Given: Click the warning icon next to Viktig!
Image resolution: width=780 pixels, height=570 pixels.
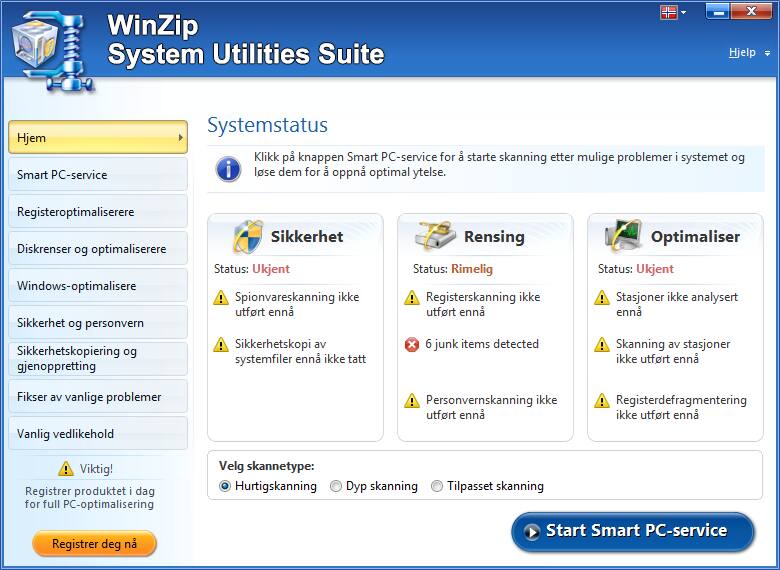Looking at the screenshot, I should coord(66,469).
